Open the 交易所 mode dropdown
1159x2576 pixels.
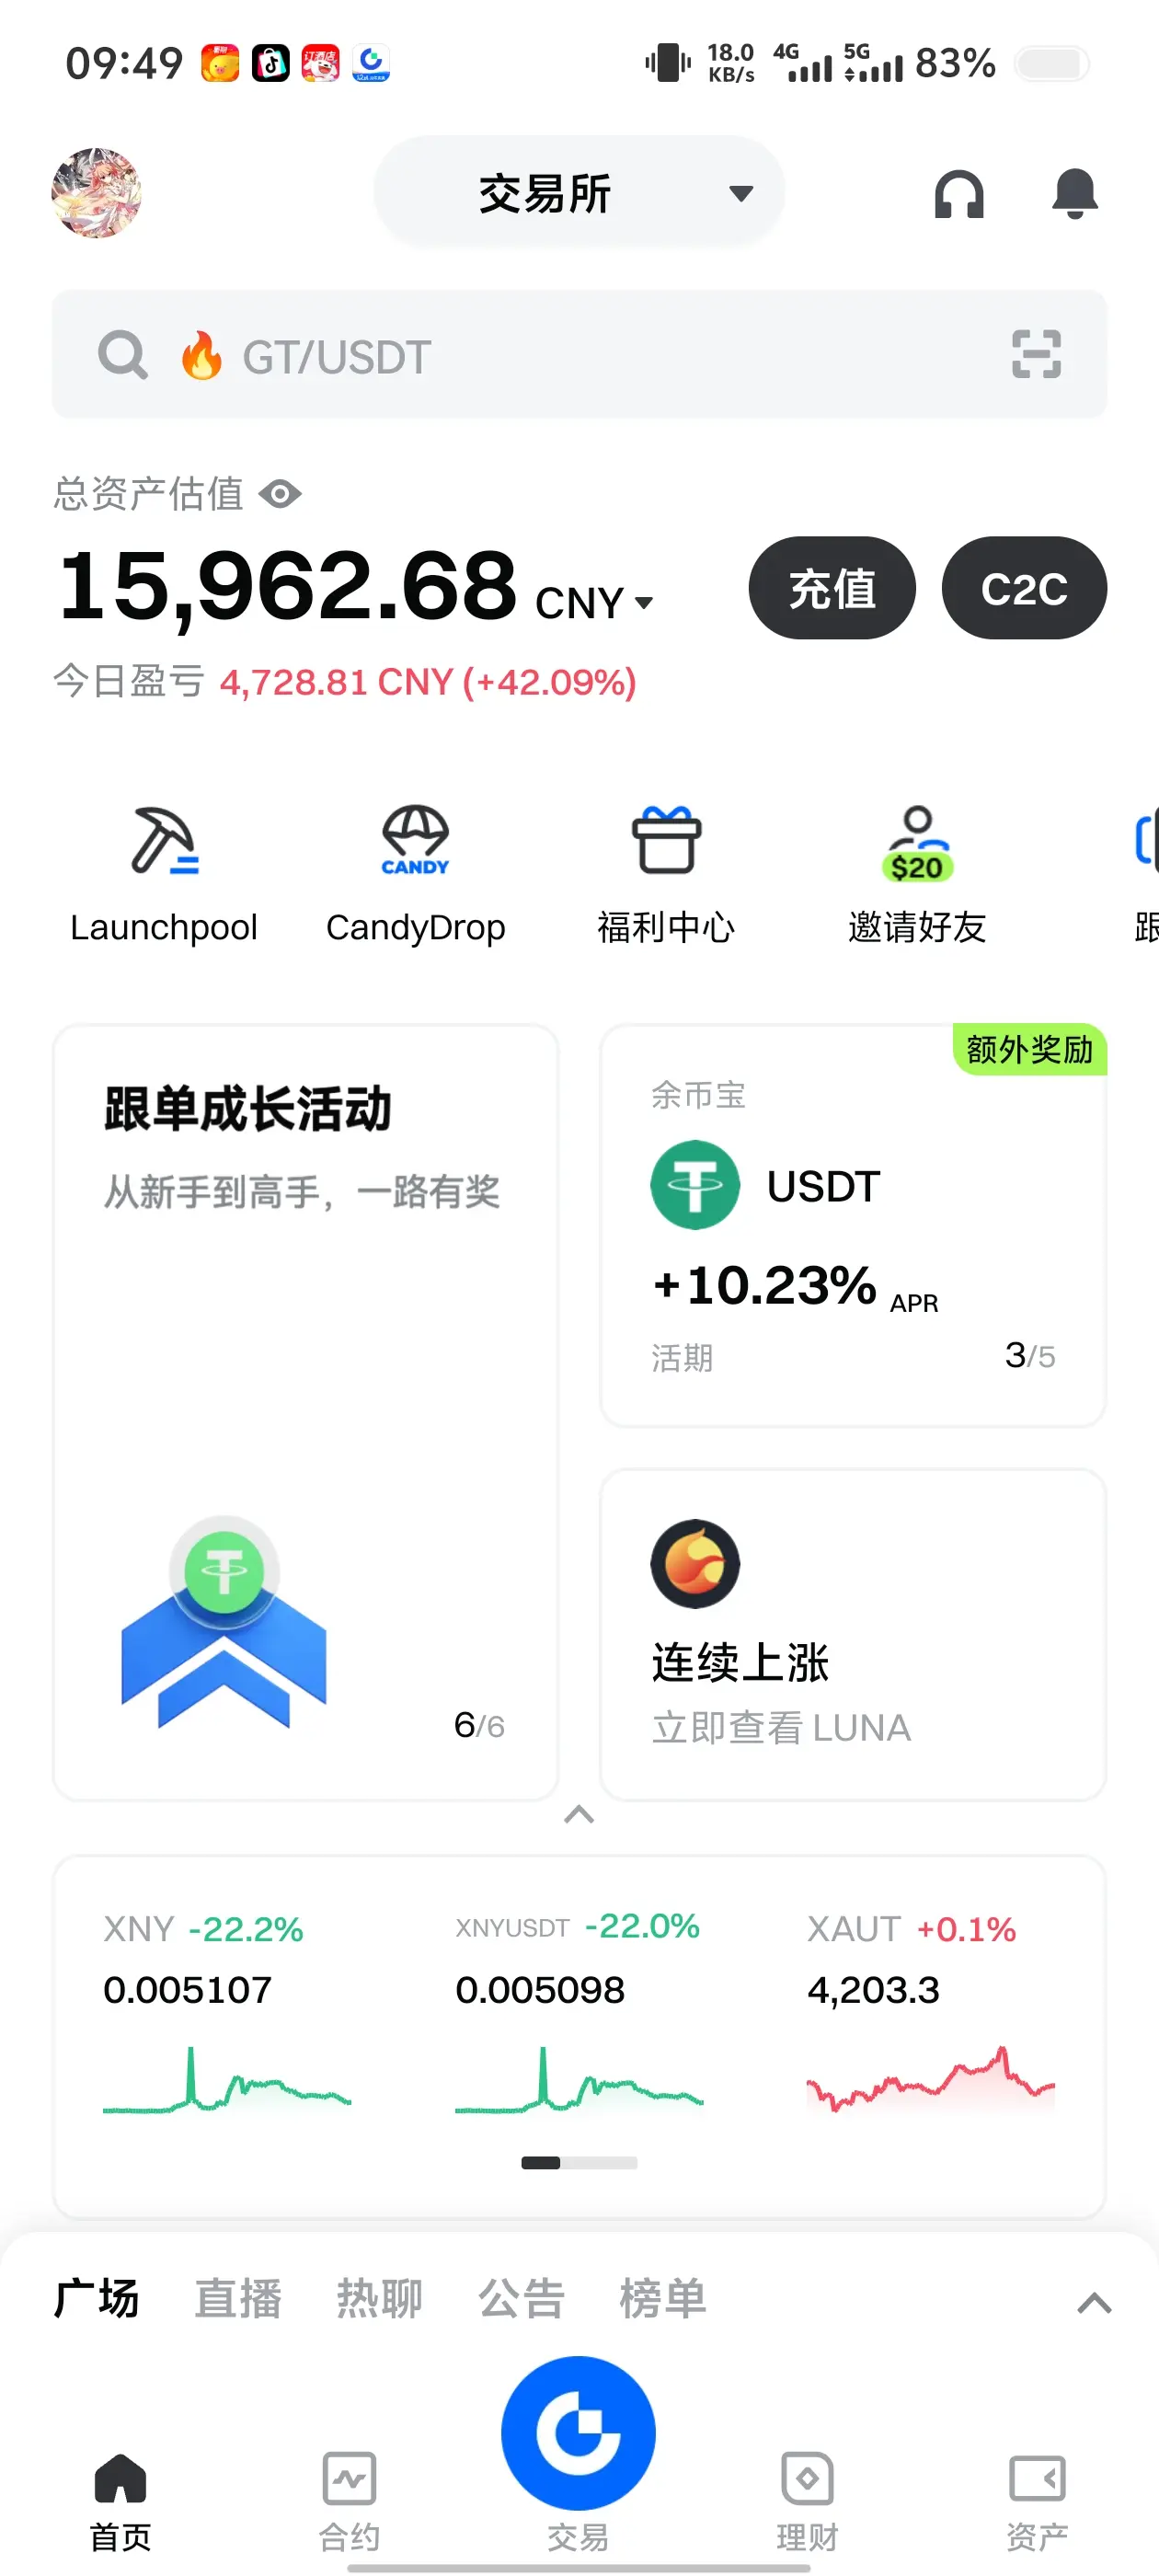coord(579,193)
